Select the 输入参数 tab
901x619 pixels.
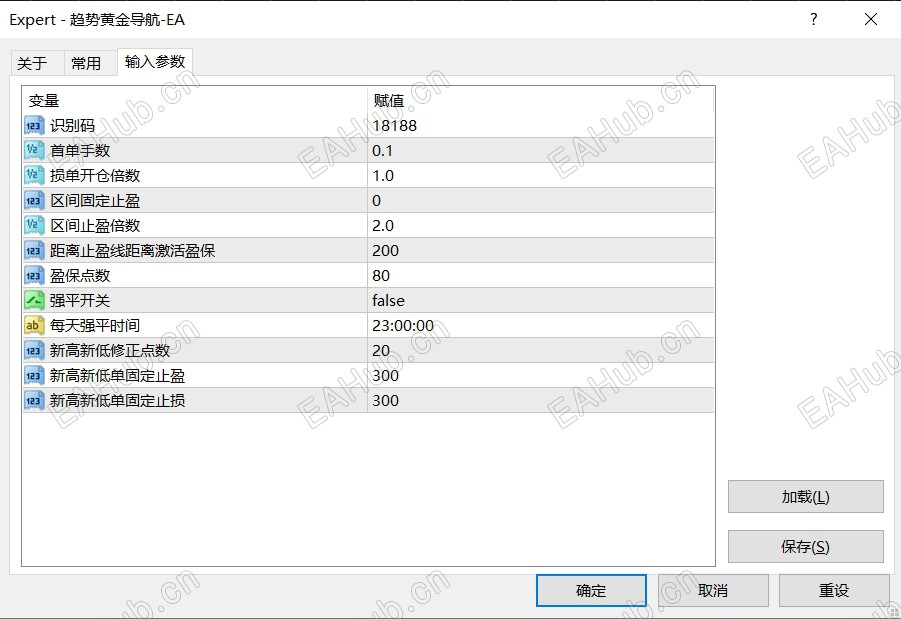point(154,62)
